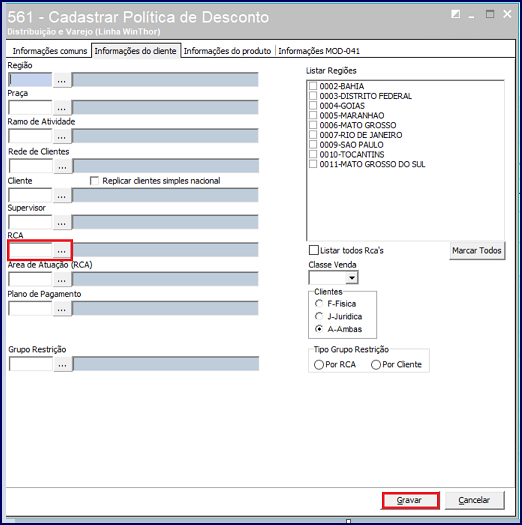The height and width of the screenshot is (525, 522).
Task: Select J-Juridica client type
Action: click(x=319, y=316)
